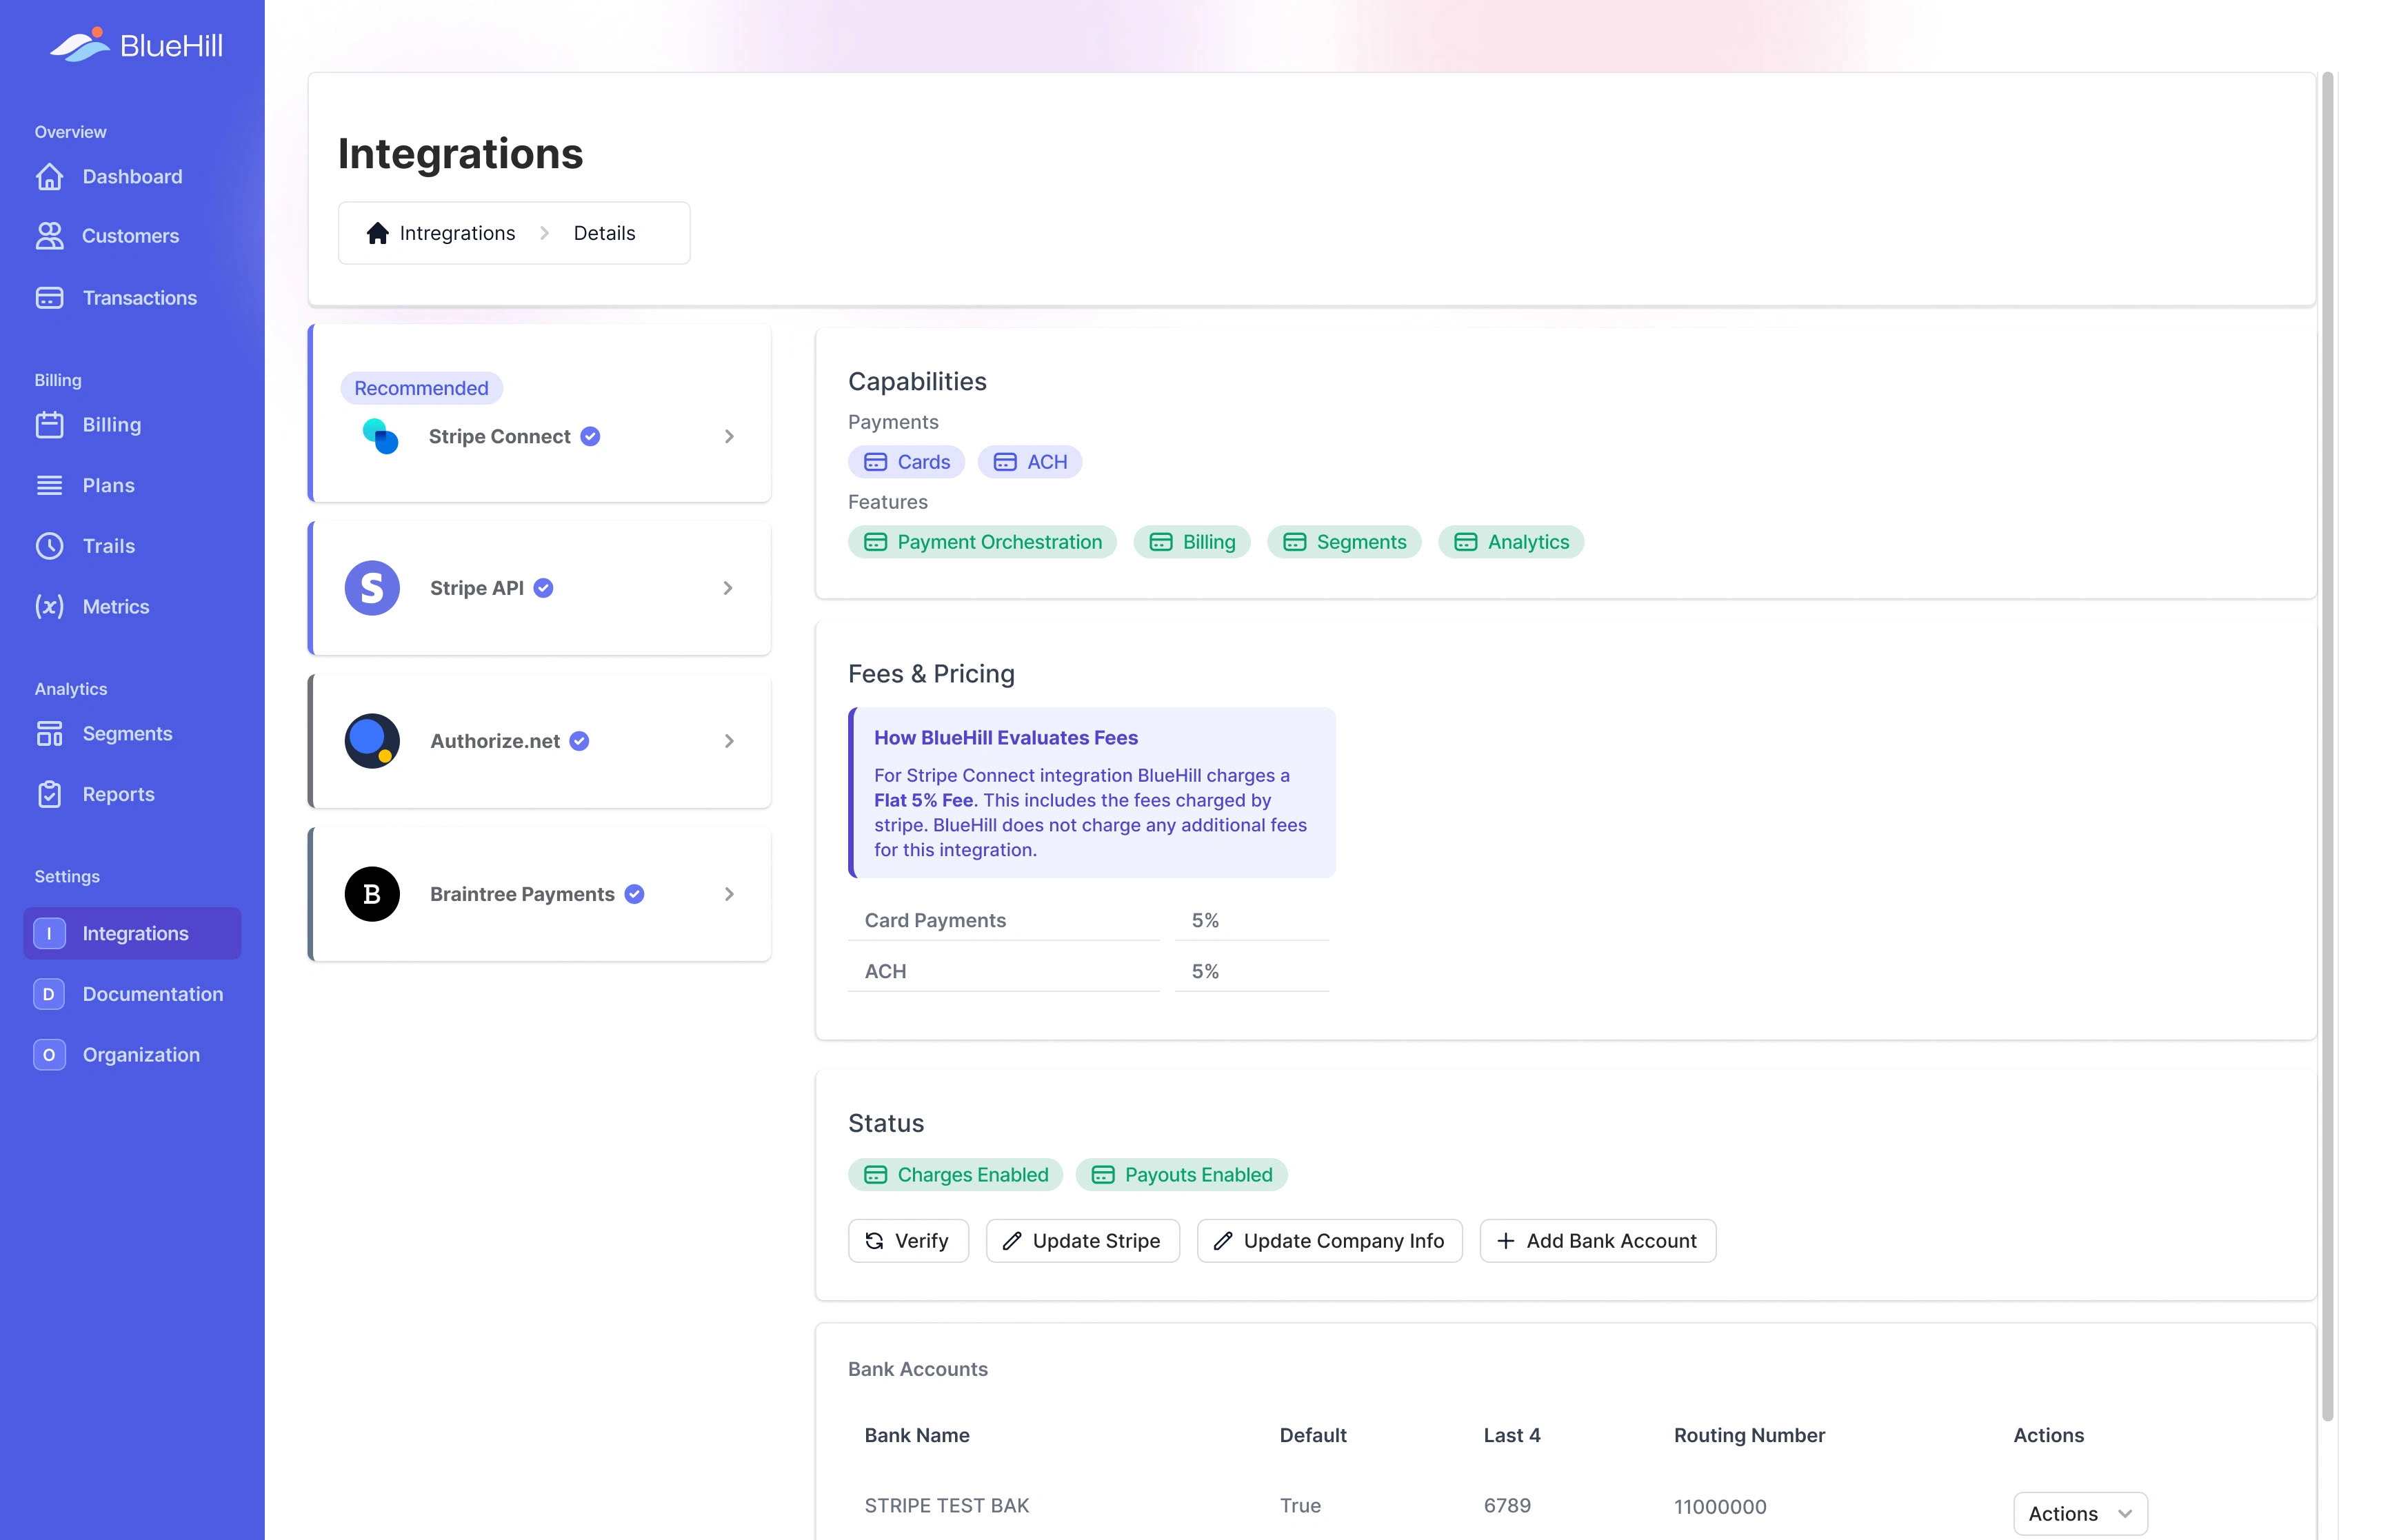Click the Segments feature chip
Image resolution: width=2390 pixels, height=1540 pixels.
[x=1344, y=542]
